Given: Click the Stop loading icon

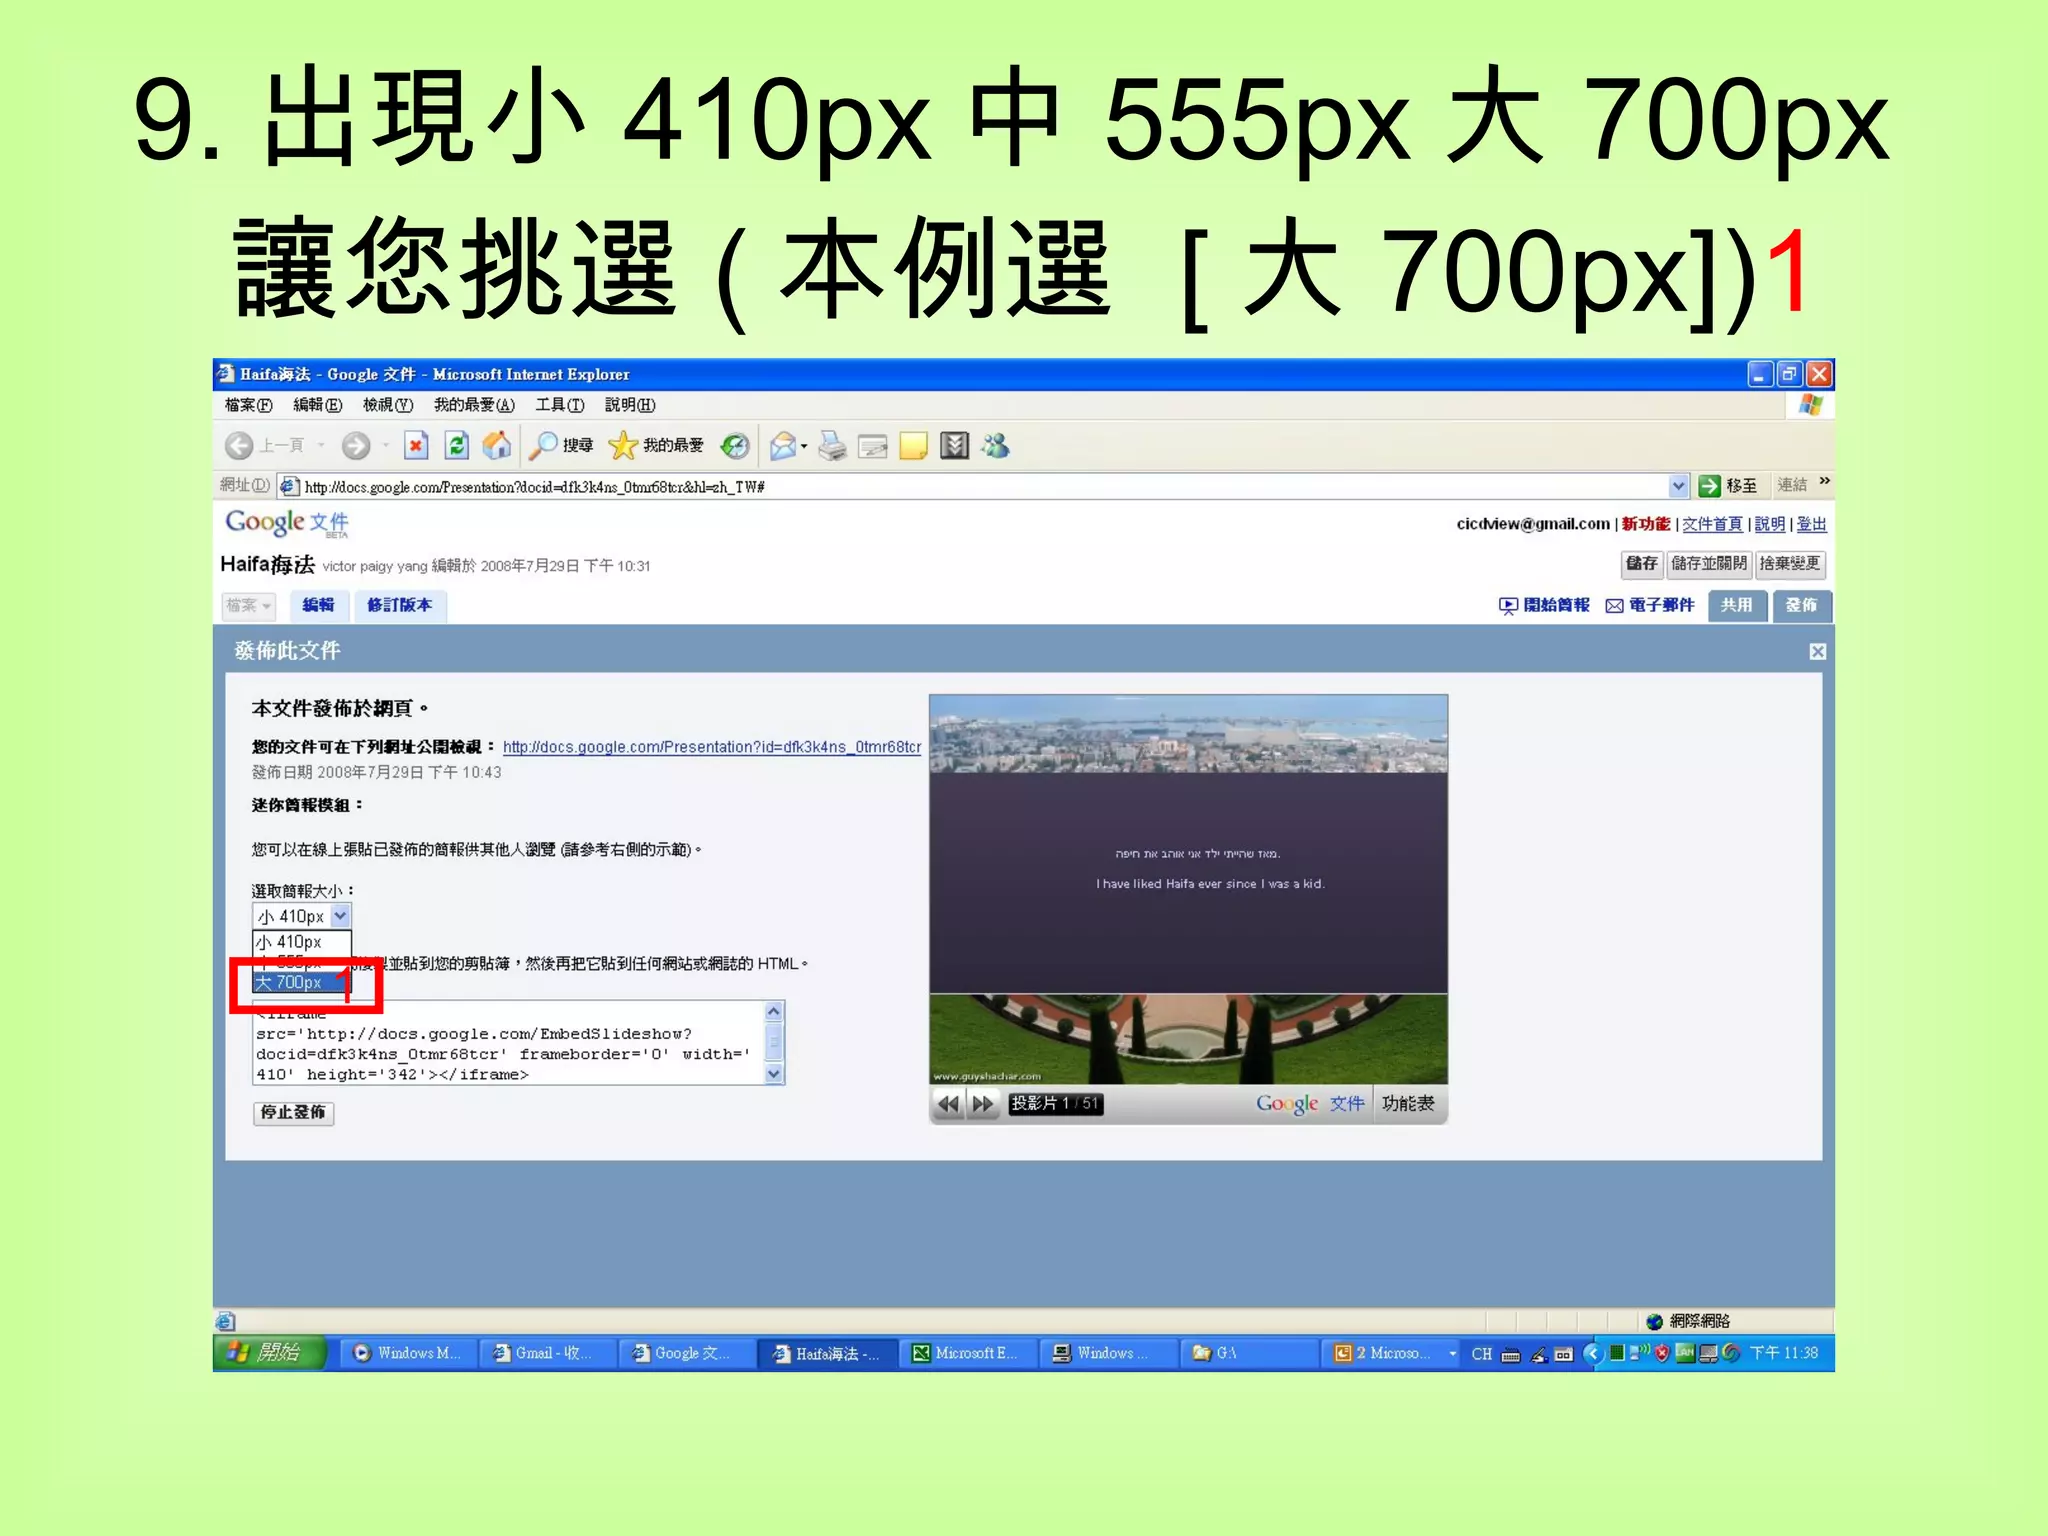Looking at the screenshot, I should (x=416, y=446).
